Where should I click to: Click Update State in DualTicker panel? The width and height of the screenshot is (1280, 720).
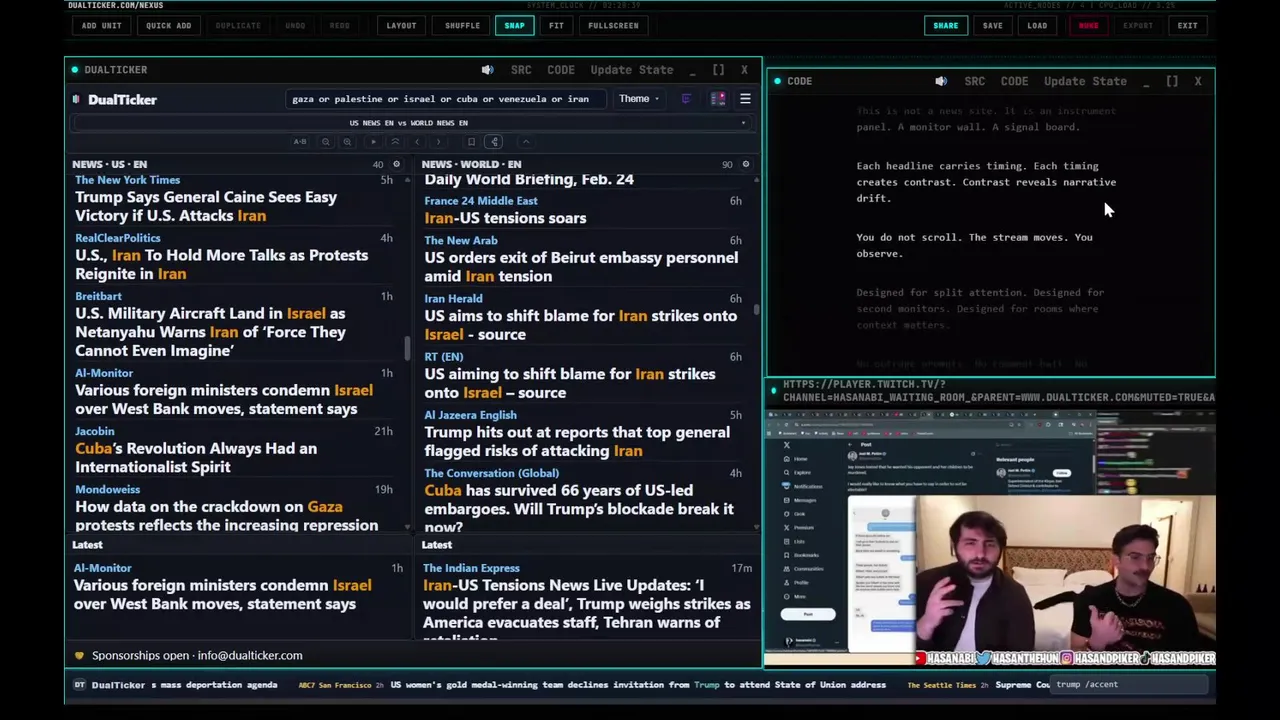[x=632, y=70]
